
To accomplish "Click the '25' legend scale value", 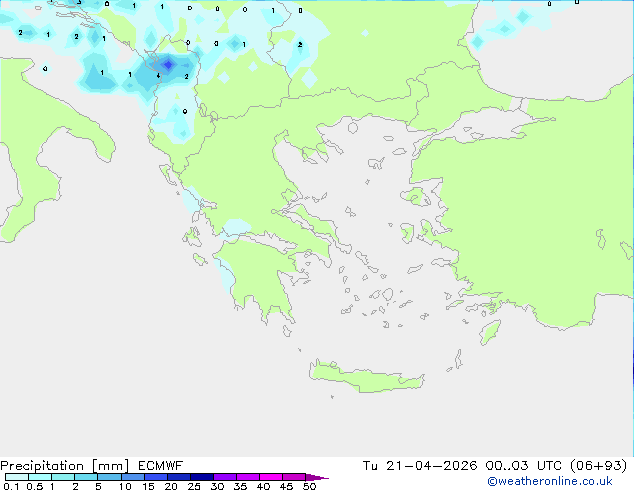I will [194, 486].
